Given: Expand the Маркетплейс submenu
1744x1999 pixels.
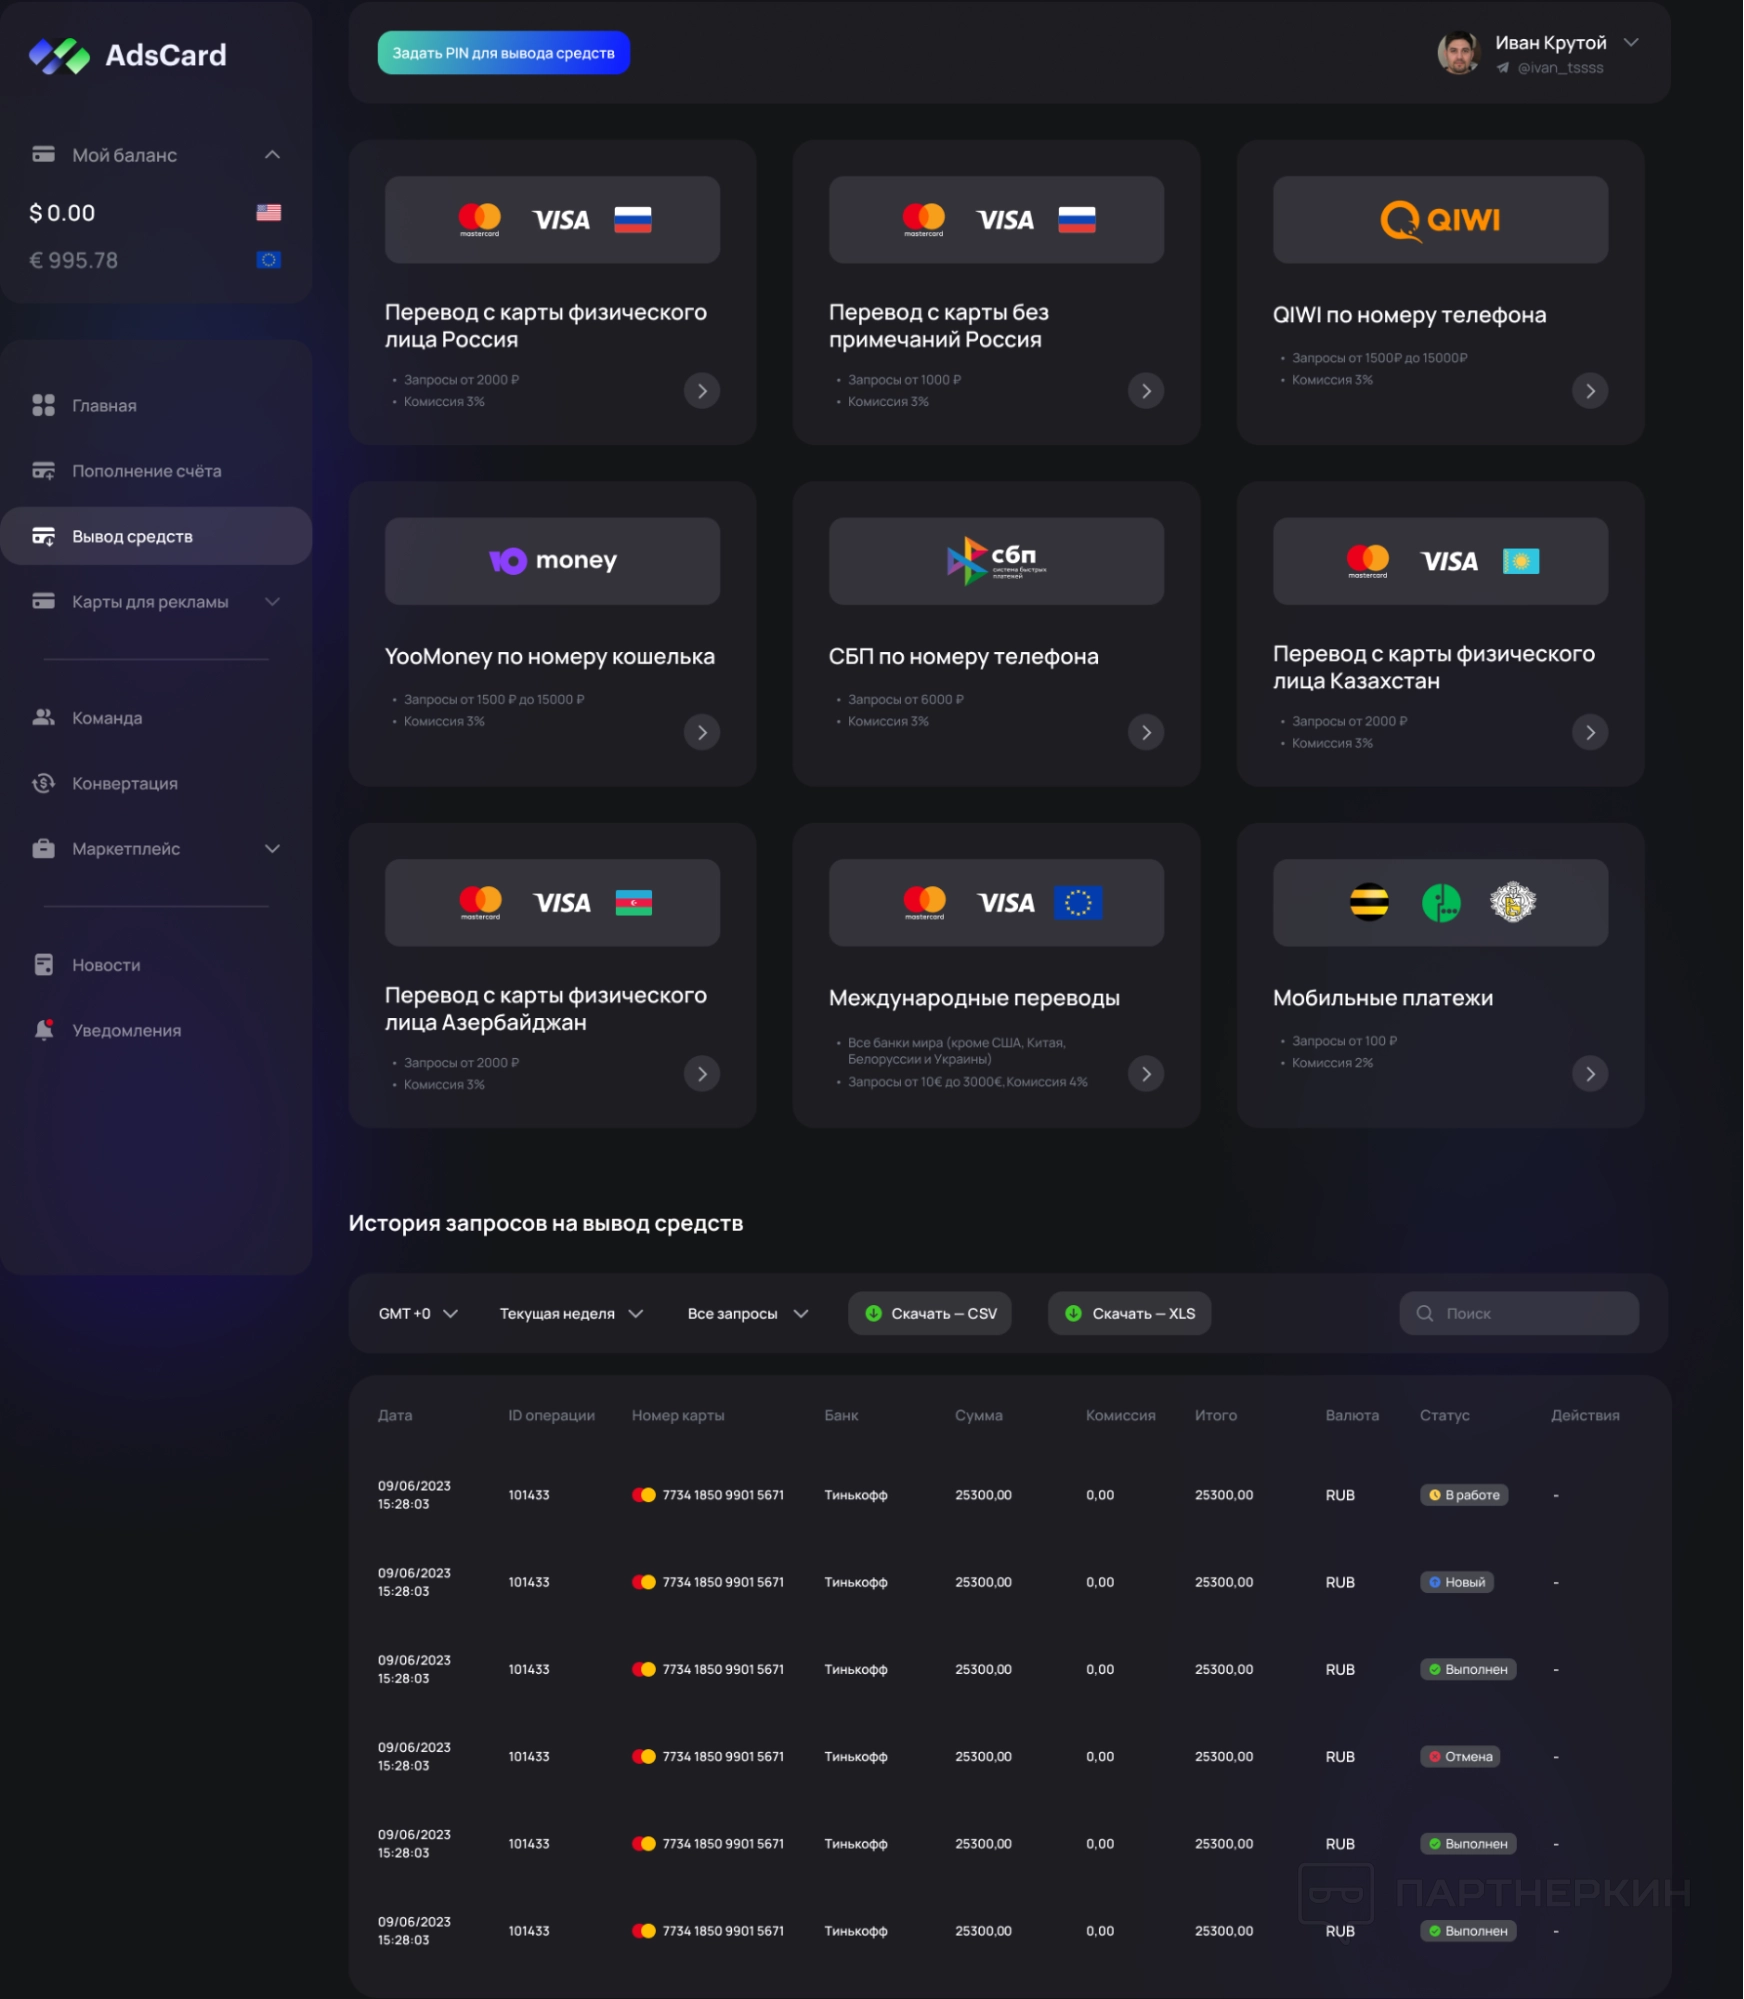Looking at the screenshot, I should tap(272, 849).
